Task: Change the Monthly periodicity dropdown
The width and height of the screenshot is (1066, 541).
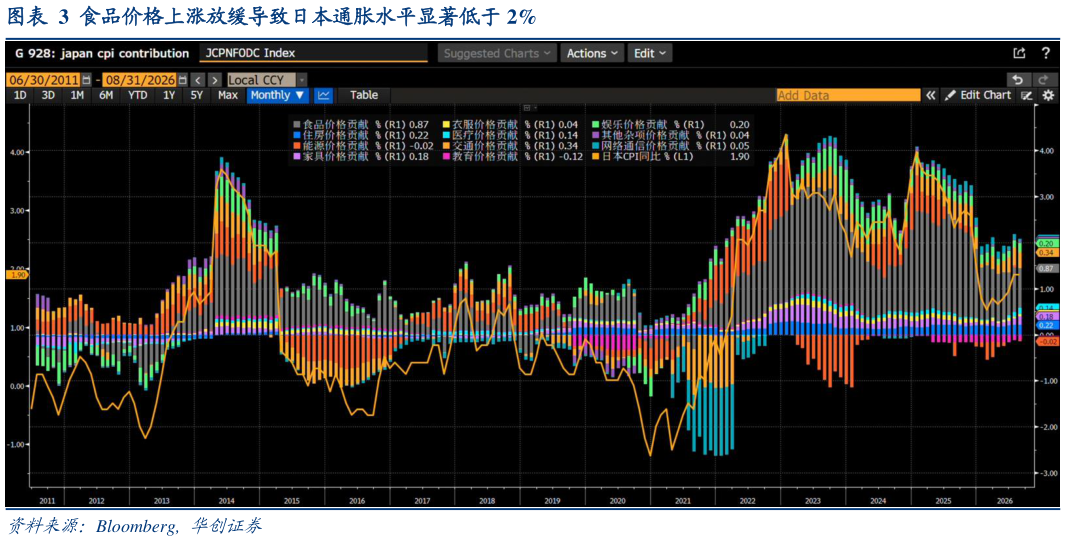Action: pos(278,95)
